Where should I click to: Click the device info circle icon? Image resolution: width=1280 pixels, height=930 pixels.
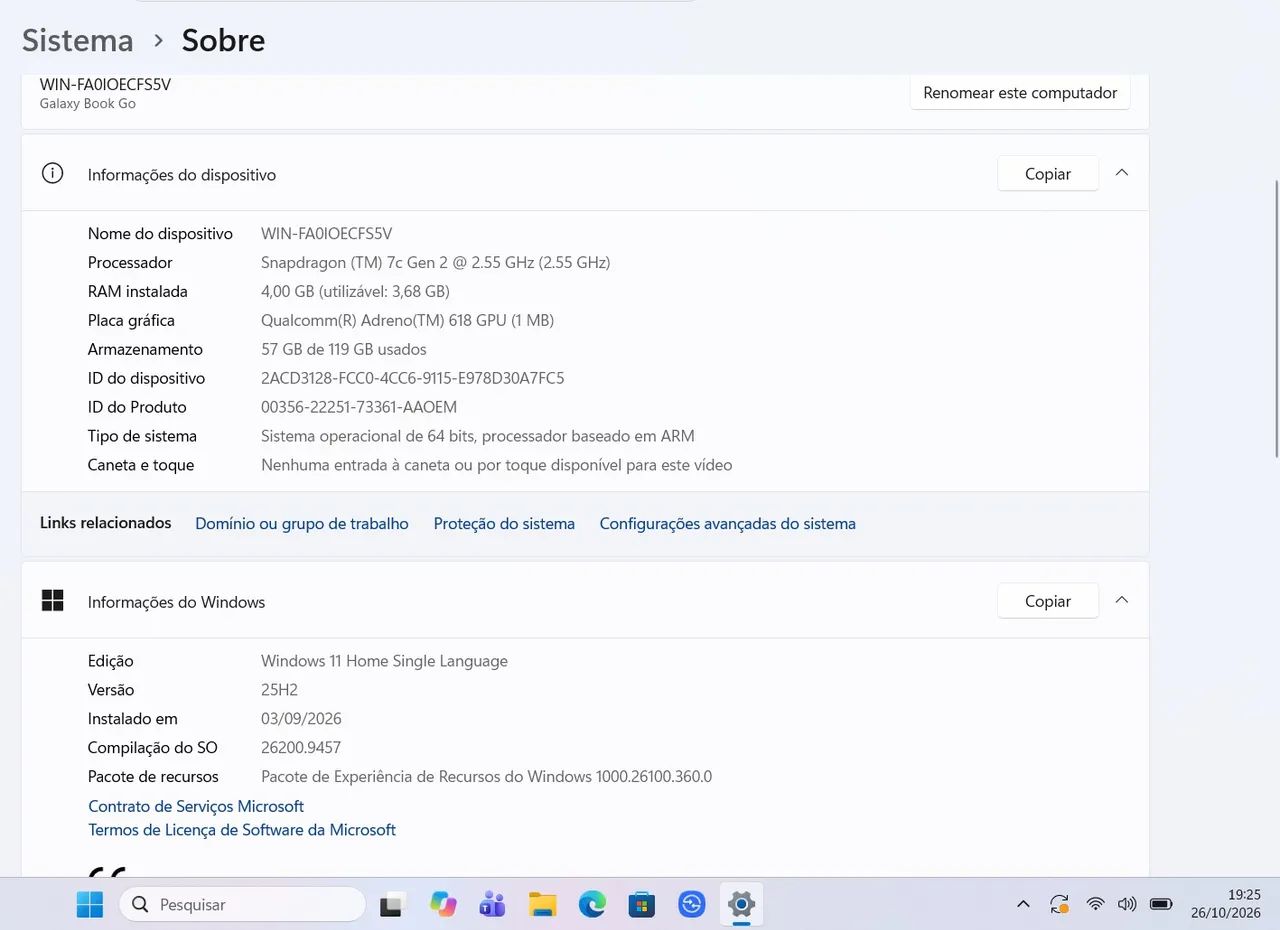52,173
